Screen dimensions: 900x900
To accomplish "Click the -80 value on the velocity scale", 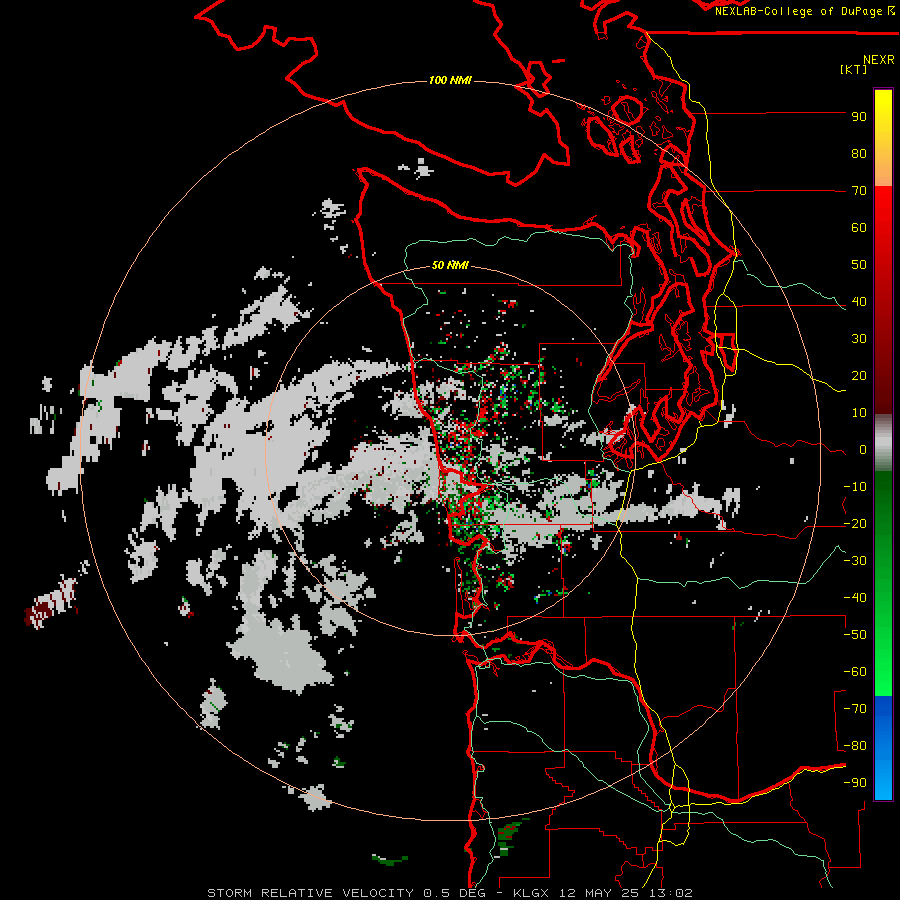I will (x=855, y=746).
